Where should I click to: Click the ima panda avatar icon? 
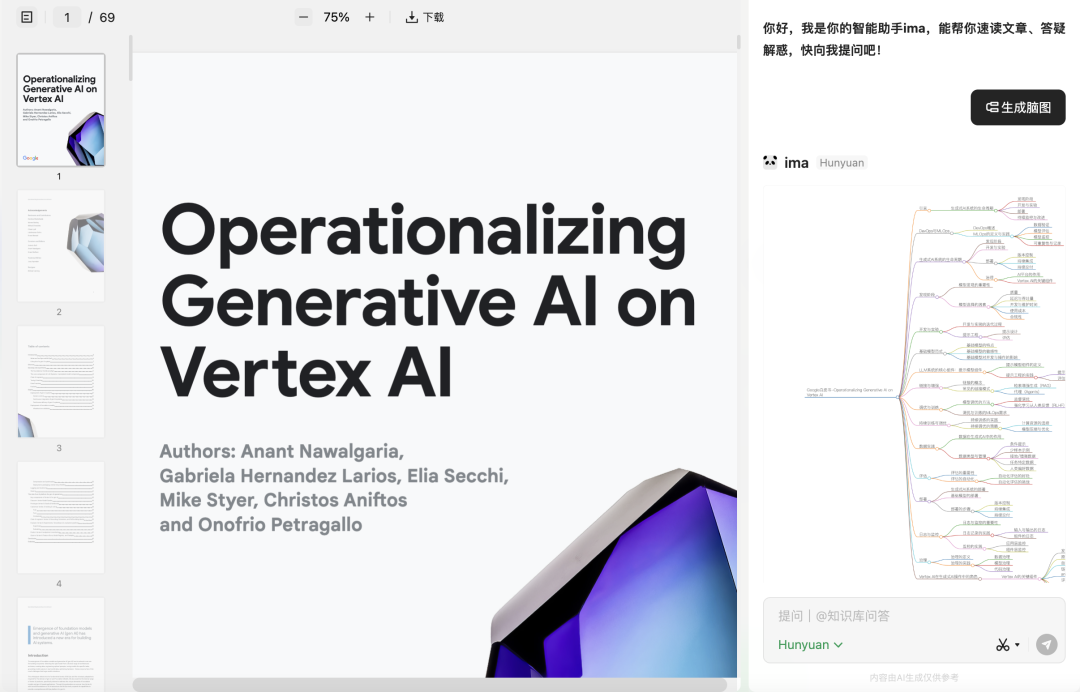[770, 162]
